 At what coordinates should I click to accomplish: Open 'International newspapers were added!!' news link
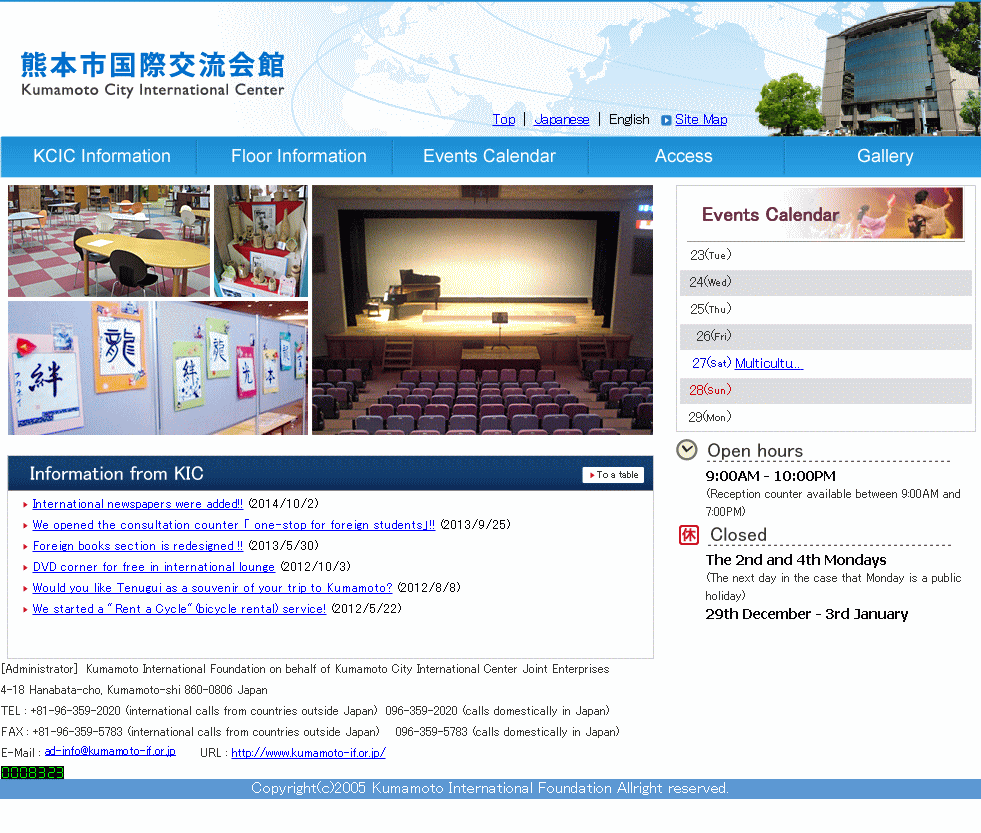tap(138, 504)
